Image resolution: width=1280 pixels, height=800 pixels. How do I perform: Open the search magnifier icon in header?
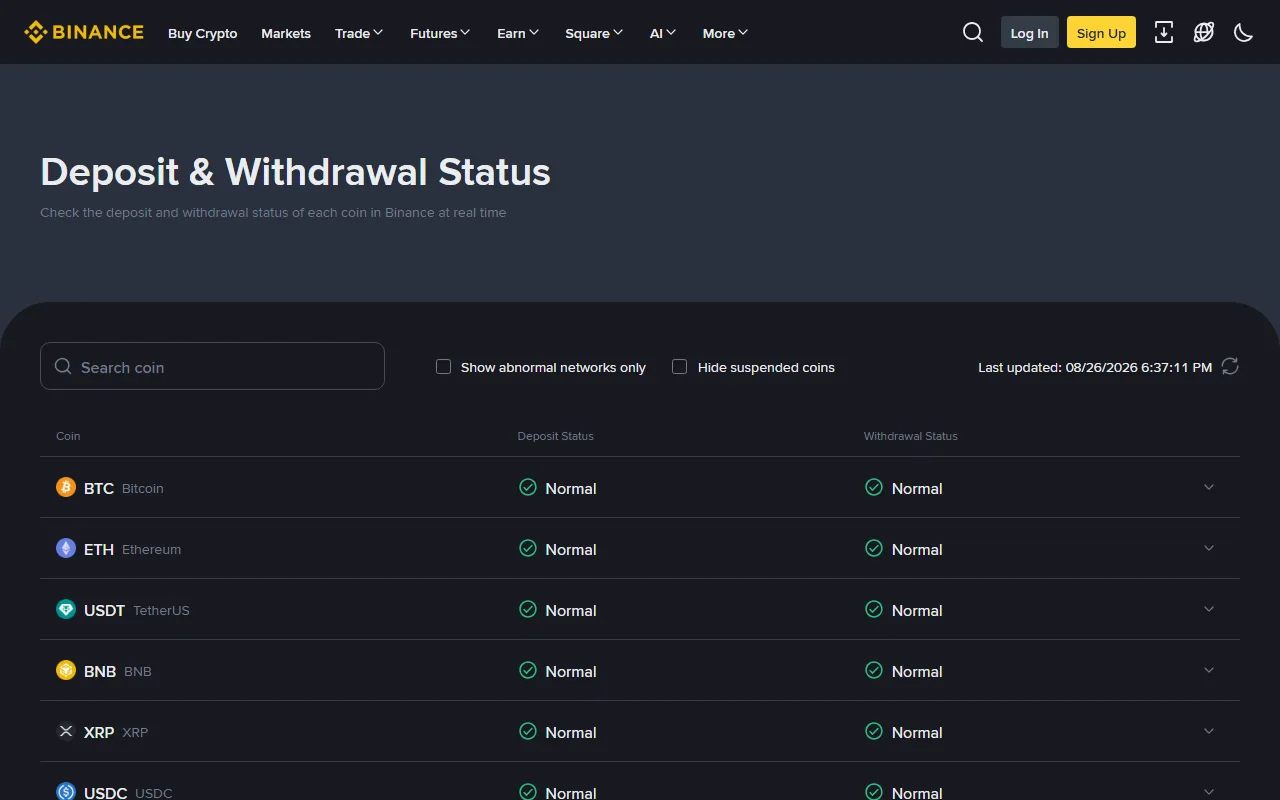tap(973, 33)
